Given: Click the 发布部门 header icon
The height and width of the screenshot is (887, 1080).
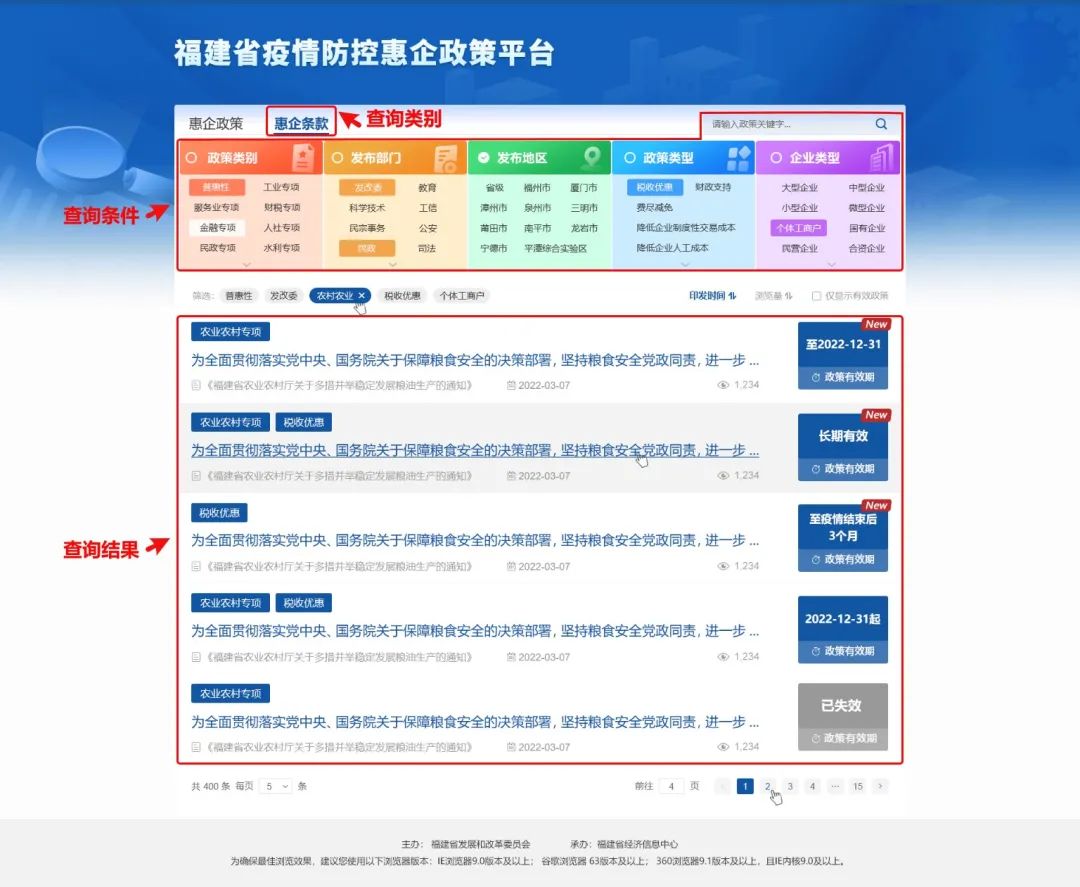Looking at the screenshot, I should 446,158.
